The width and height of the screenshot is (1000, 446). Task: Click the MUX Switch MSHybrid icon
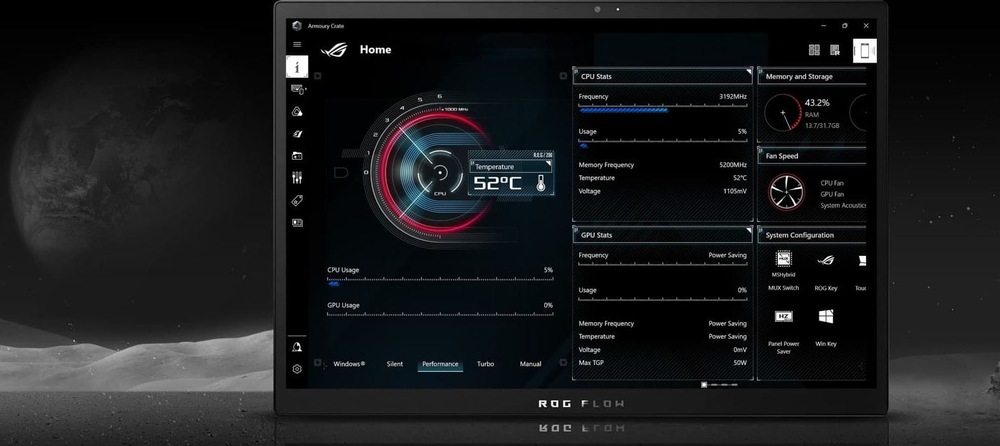coord(783,259)
